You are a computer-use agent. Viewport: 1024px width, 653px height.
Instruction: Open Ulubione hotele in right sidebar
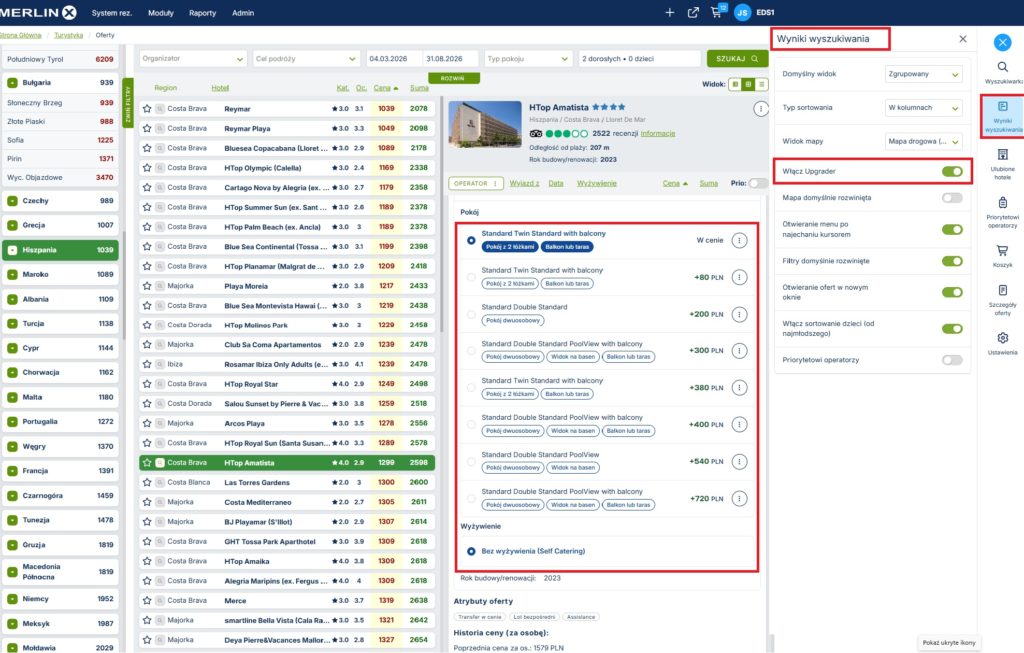click(1002, 160)
